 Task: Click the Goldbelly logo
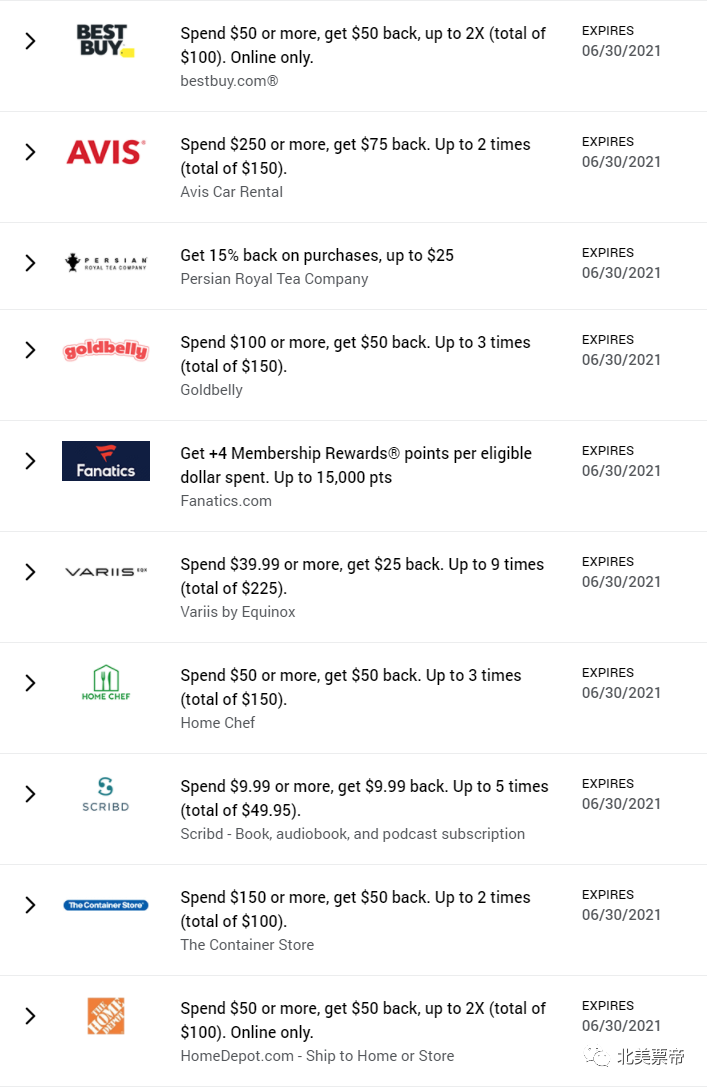point(105,349)
